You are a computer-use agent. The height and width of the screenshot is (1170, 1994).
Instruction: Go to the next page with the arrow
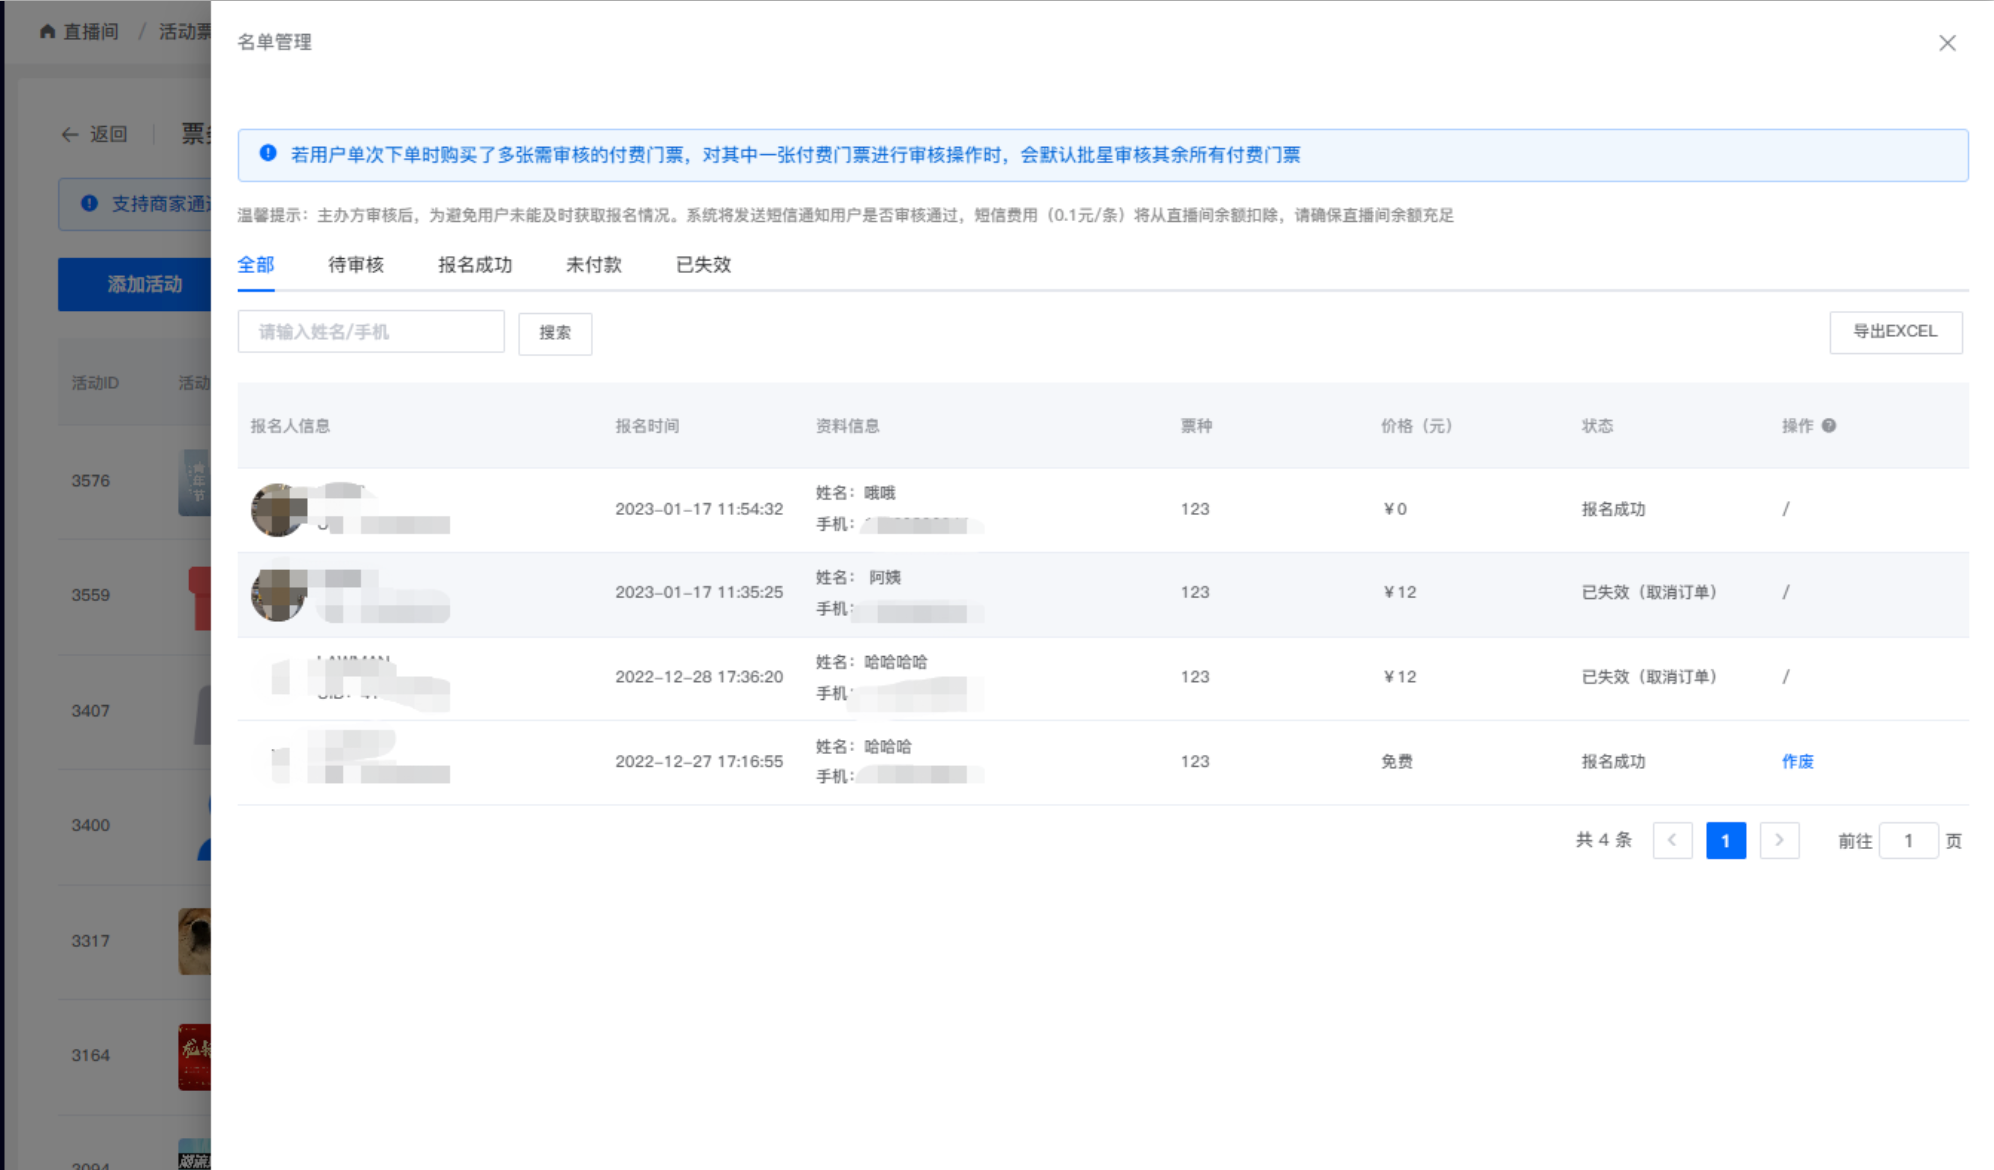pyautogui.click(x=1779, y=840)
